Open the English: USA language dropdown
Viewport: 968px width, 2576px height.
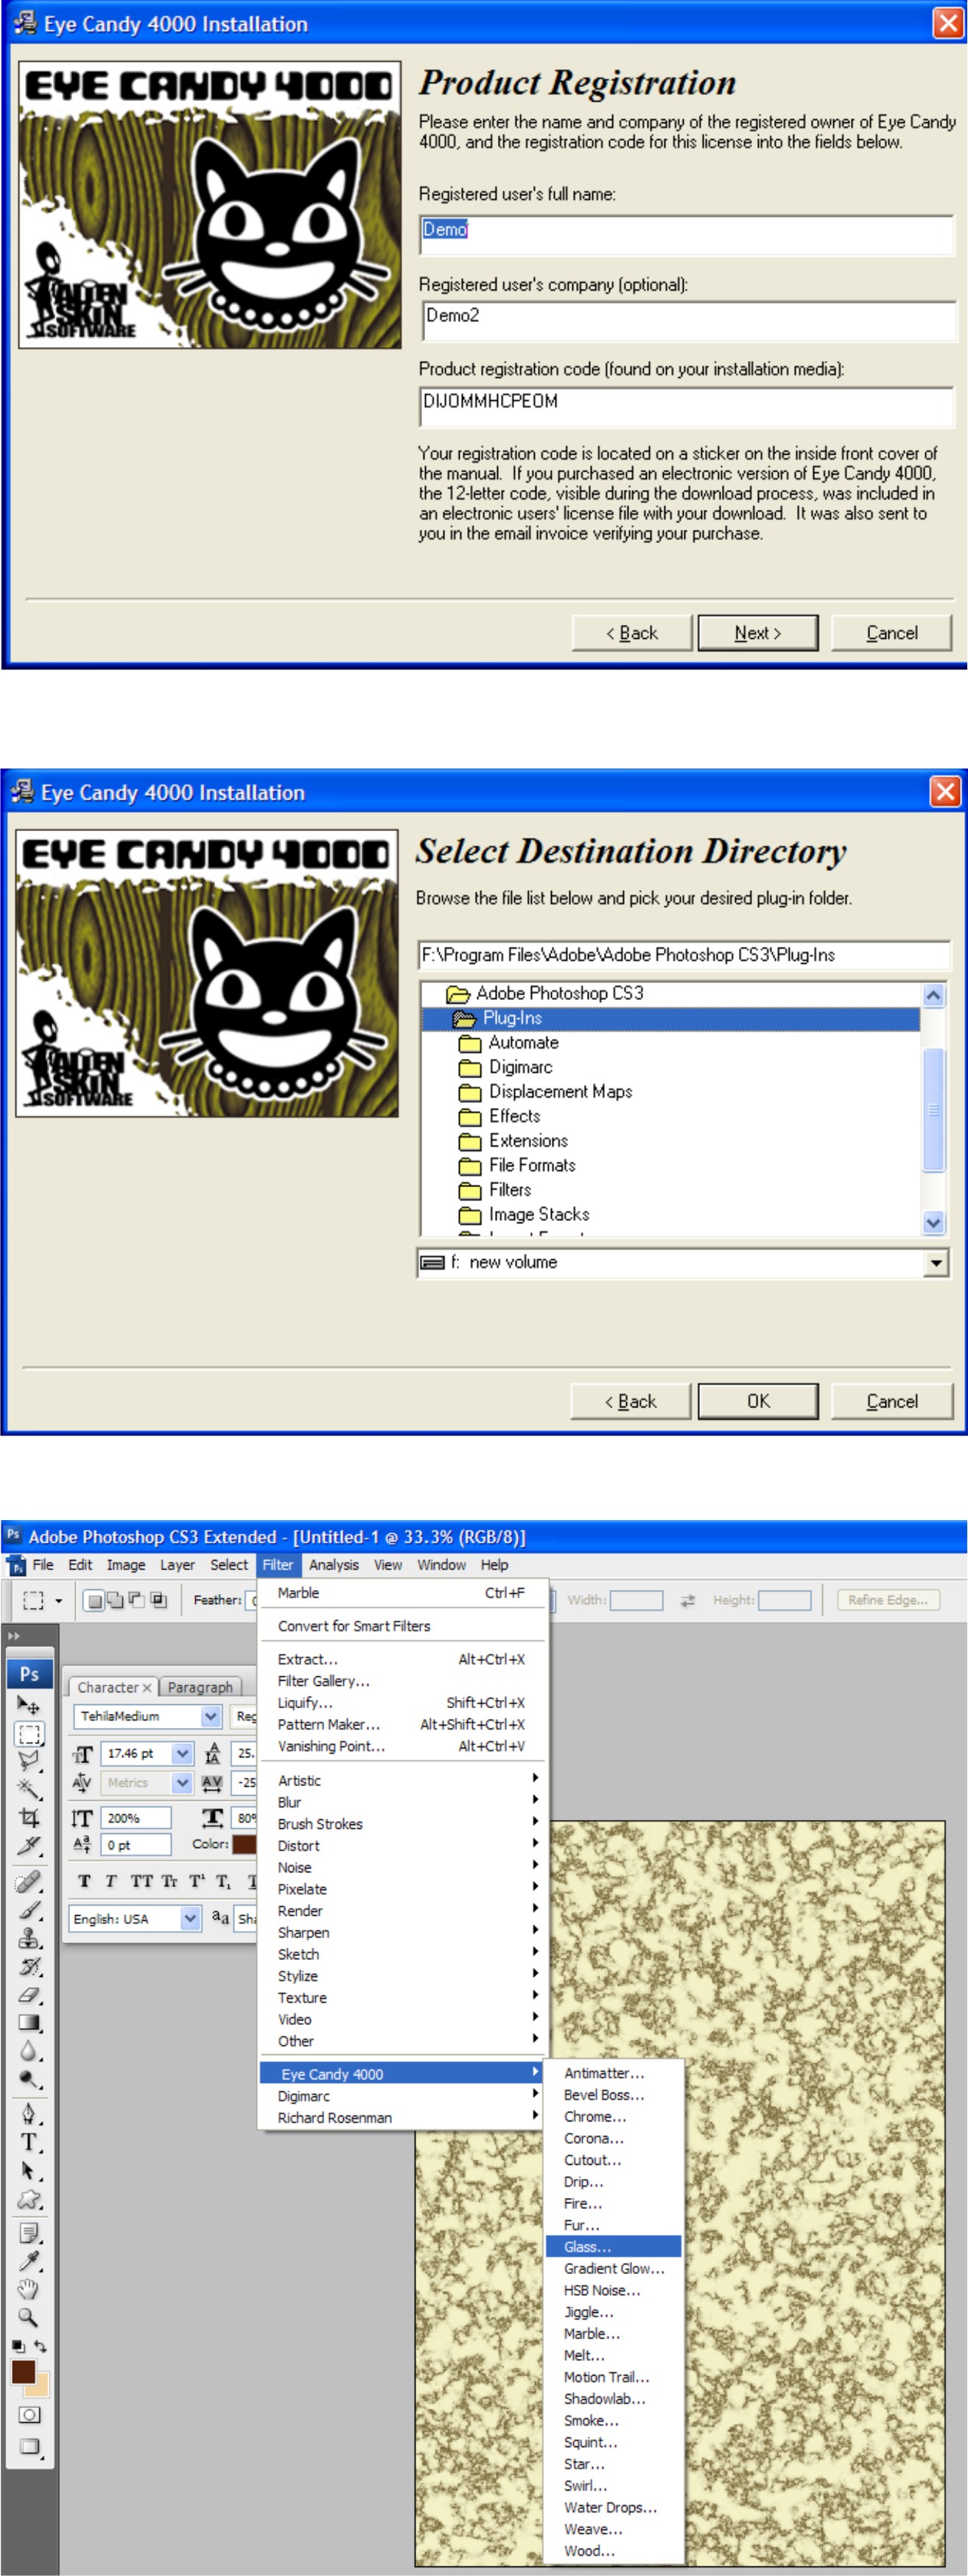(x=190, y=1918)
